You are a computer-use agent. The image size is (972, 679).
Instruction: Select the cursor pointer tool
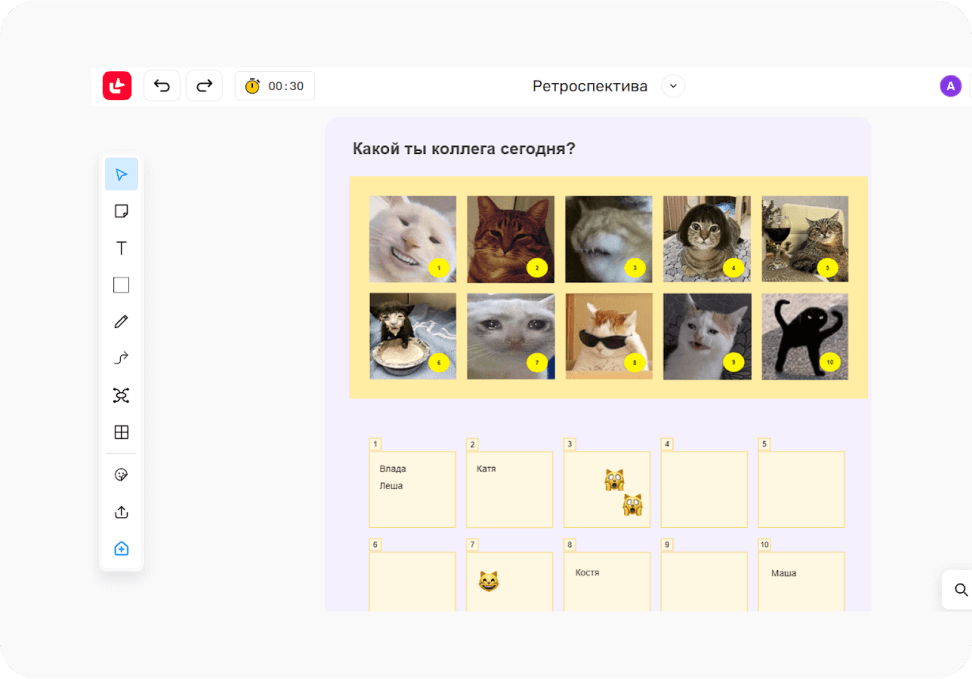(121, 174)
